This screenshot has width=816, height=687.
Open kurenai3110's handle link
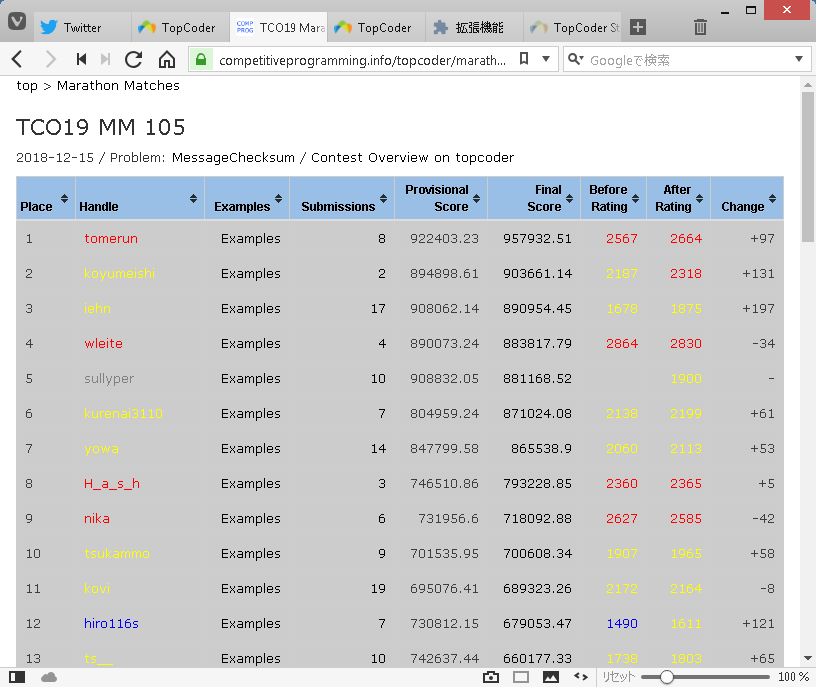pyautogui.click(x=123, y=413)
